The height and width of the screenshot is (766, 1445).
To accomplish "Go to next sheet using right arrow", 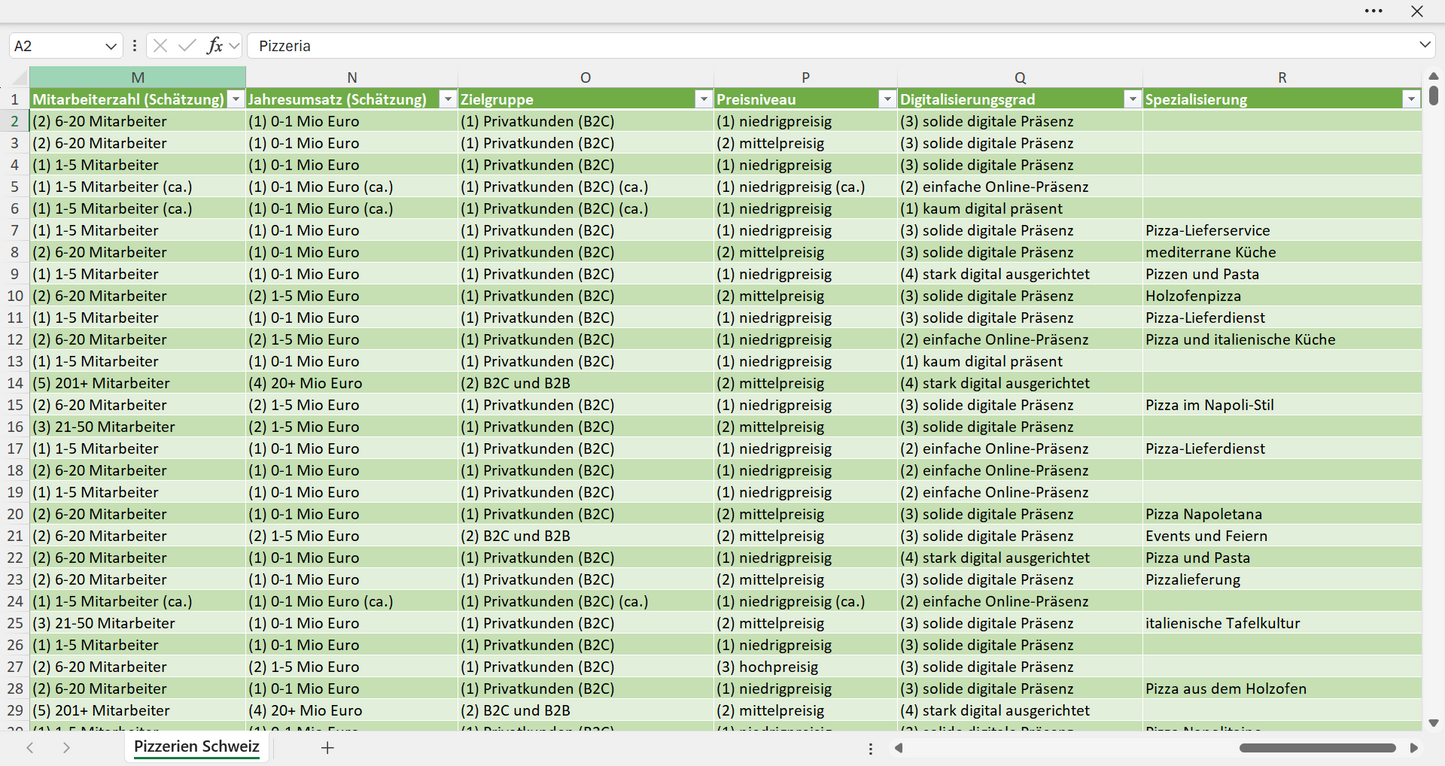I will 66,748.
